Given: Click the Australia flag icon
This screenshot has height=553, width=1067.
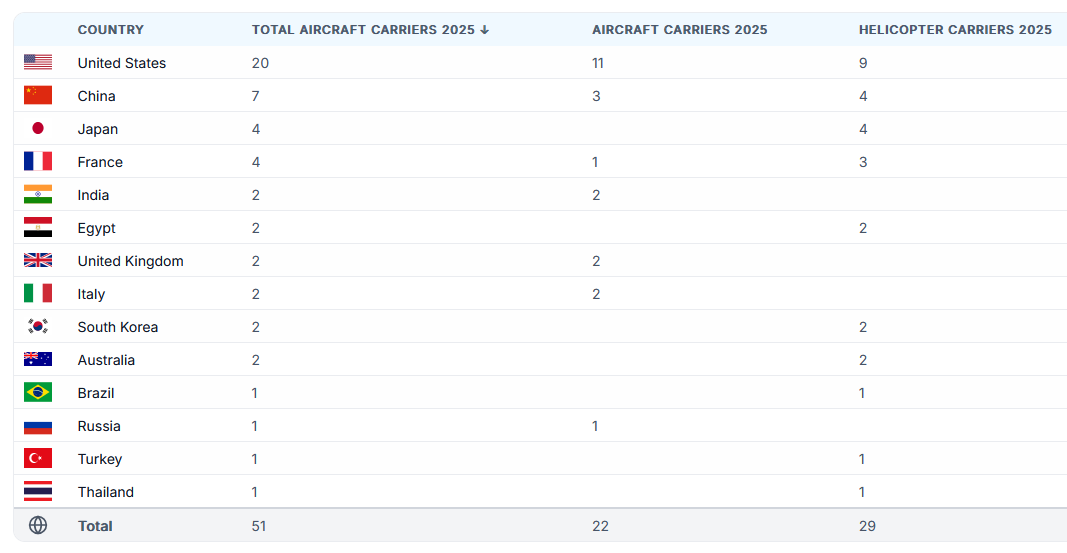Looking at the screenshot, I should coord(38,360).
